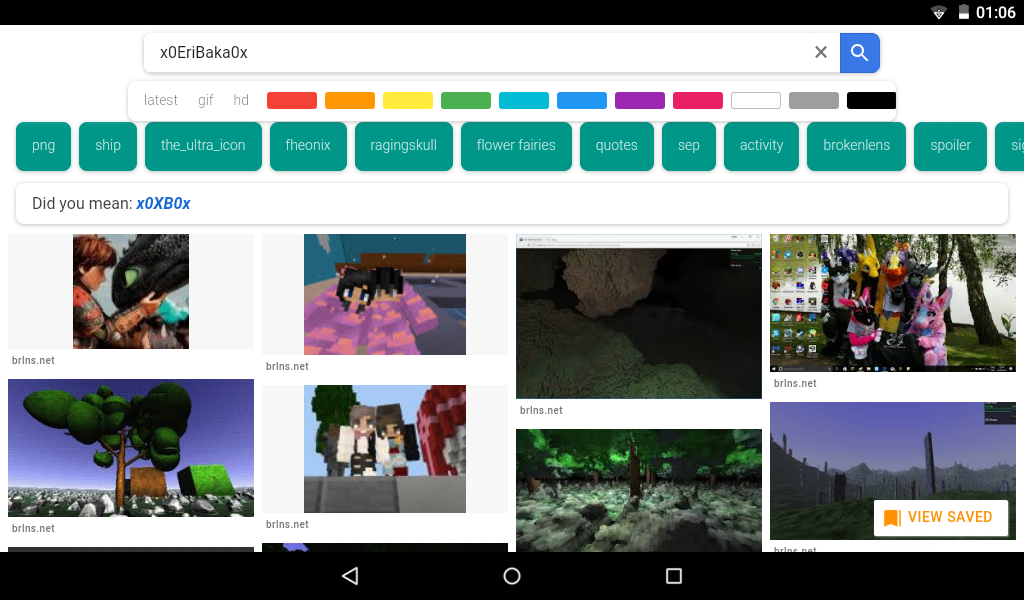Select the ragingskull tag chip
1024x600 pixels.
pyautogui.click(x=404, y=146)
